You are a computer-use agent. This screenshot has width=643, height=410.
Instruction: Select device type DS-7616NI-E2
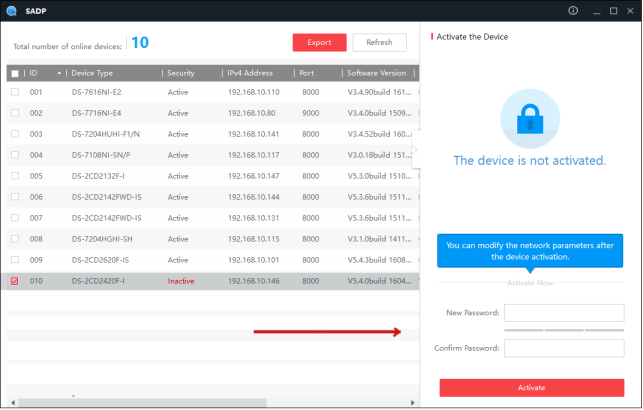pyautogui.click(x=96, y=92)
